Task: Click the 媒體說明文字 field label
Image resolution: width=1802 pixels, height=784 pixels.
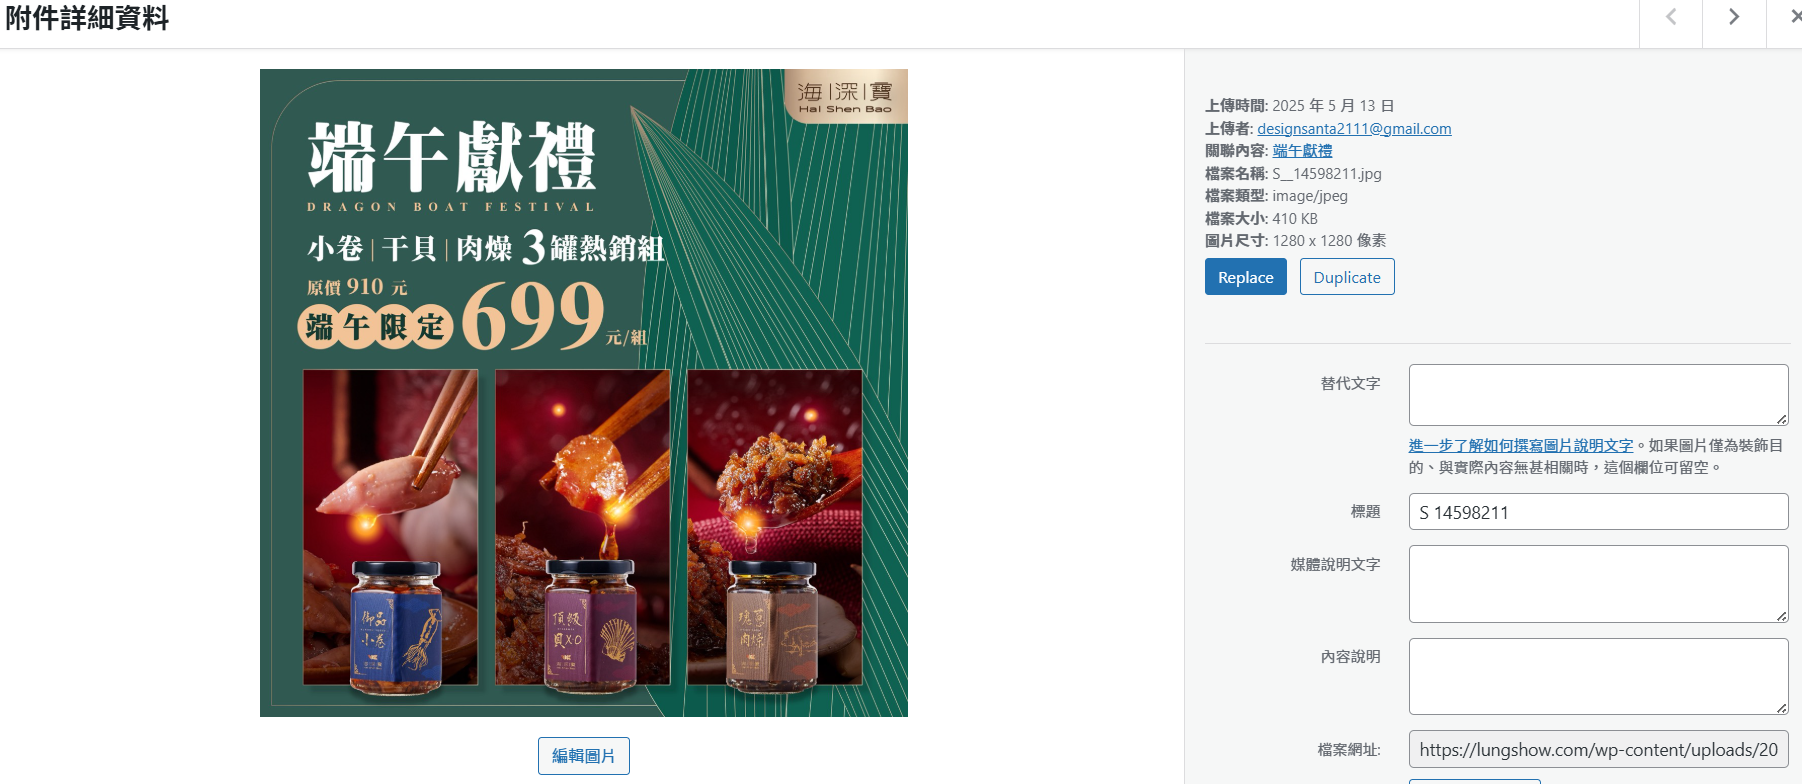Action: [x=1335, y=565]
